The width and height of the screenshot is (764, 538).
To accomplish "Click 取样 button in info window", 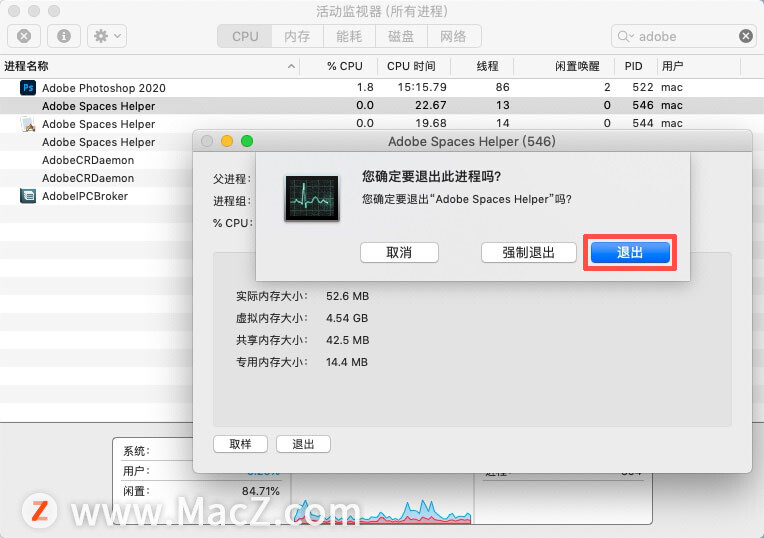I will pyautogui.click(x=240, y=444).
